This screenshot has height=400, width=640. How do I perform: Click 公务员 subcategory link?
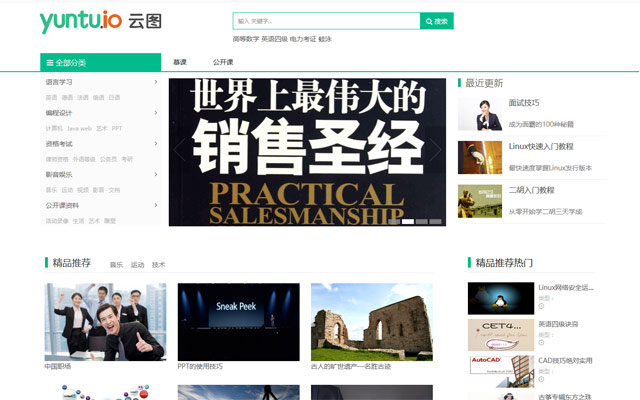[x=108, y=159]
